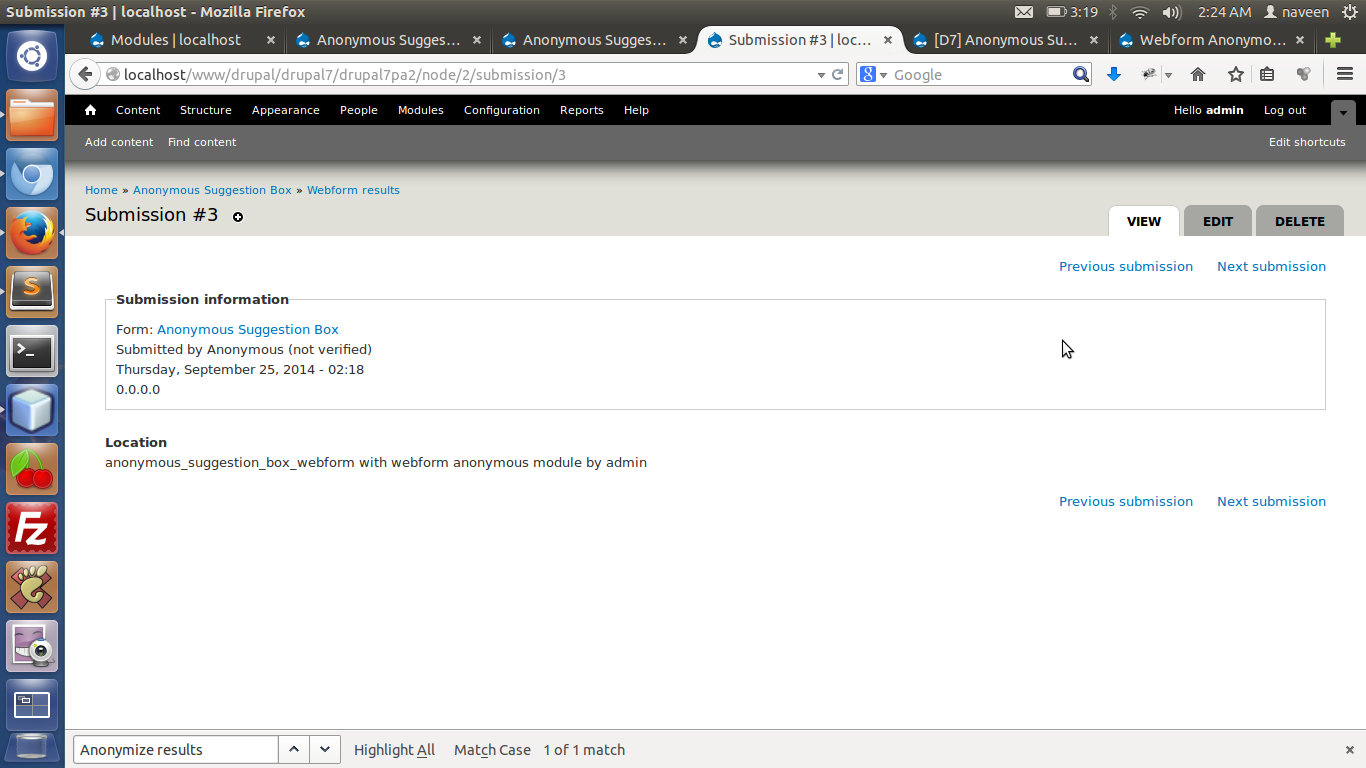
Task: Click the Firefox launcher icon
Action: point(32,233)
